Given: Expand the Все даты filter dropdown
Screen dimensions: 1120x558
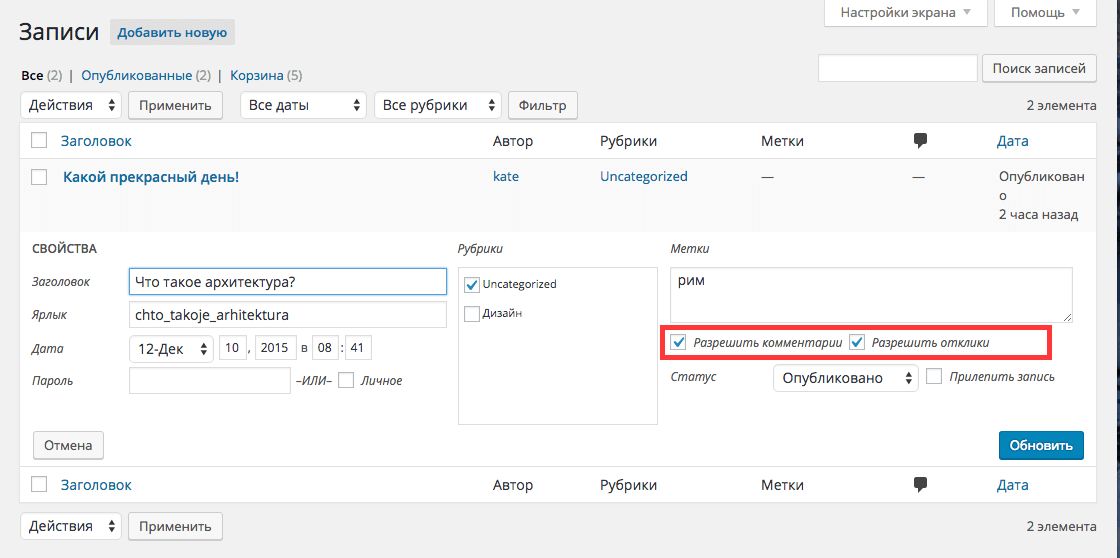Looking at the screenshot, I should tap(304, 105).
